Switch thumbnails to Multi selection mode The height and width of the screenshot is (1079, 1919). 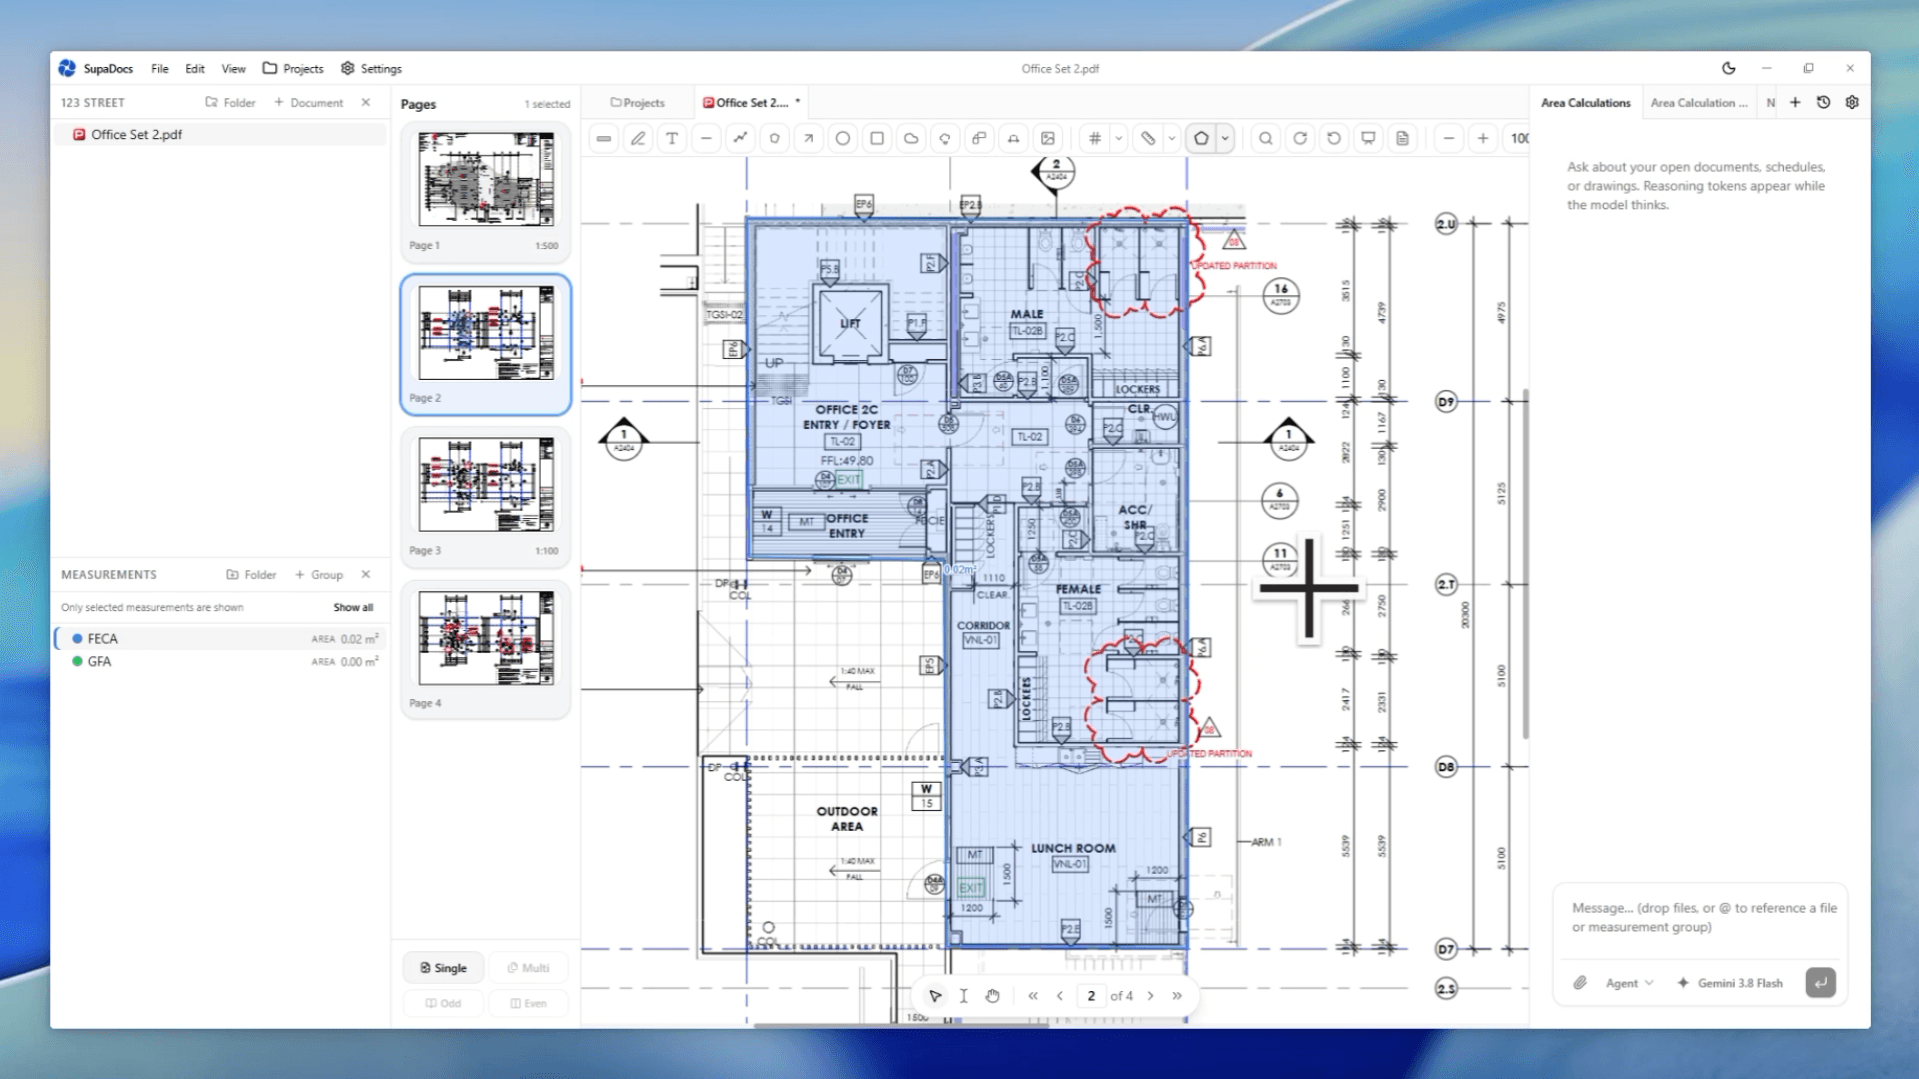528,968
